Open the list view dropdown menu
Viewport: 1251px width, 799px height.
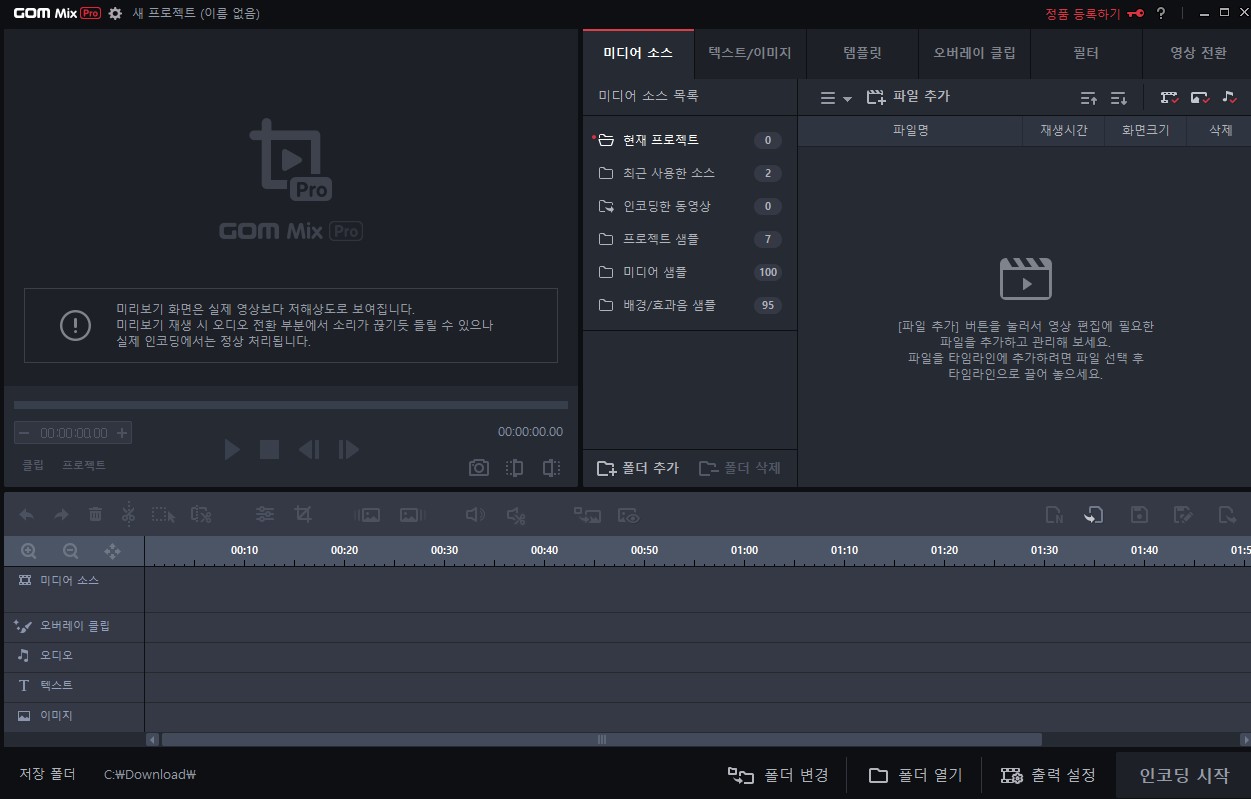coord(835,98)
